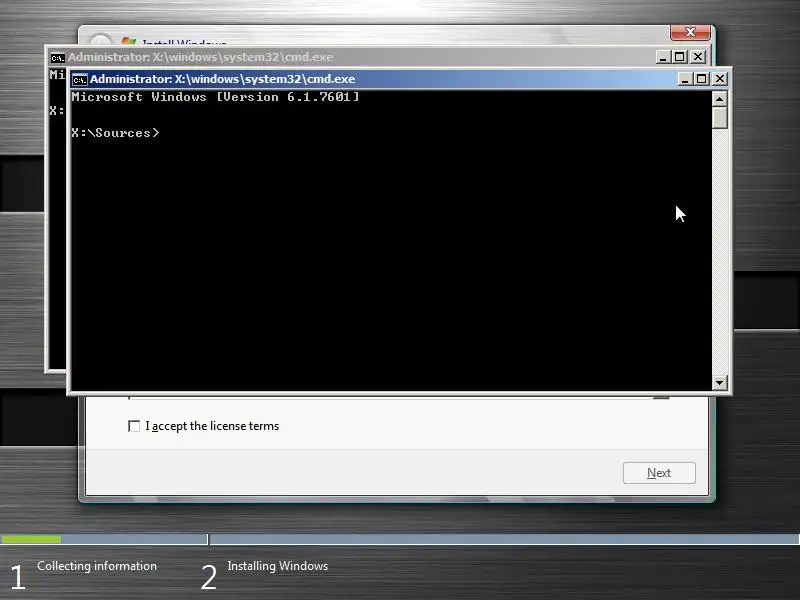Click the scroll up arrow in front console
The image size is (800, 600).
pos(719,99)
